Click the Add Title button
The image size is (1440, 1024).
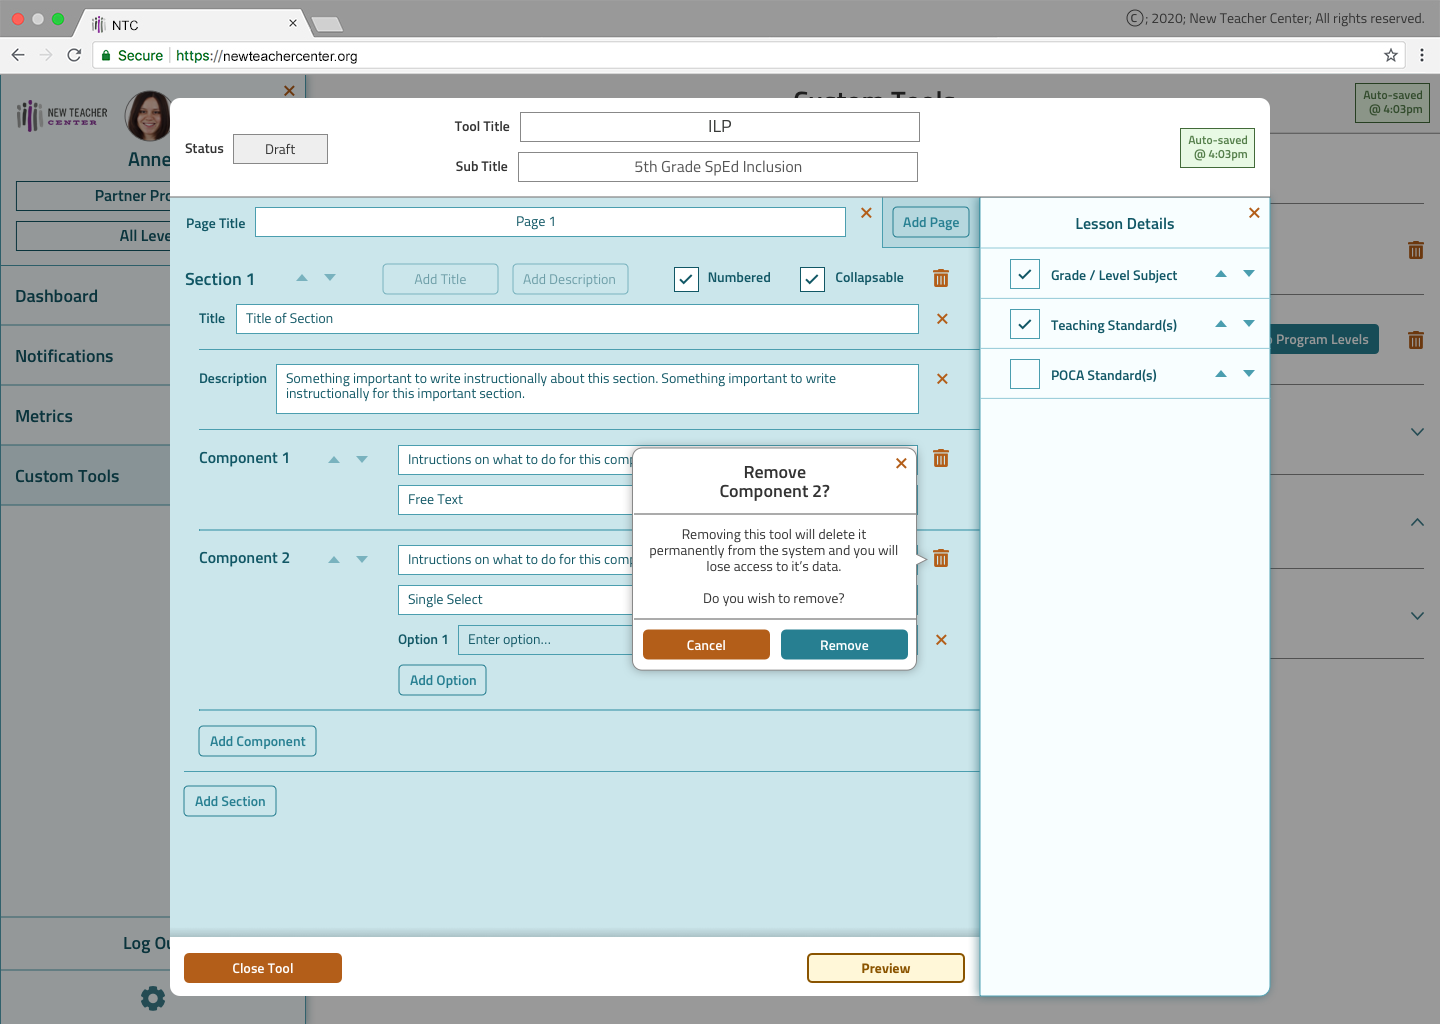tap(440, 279)
